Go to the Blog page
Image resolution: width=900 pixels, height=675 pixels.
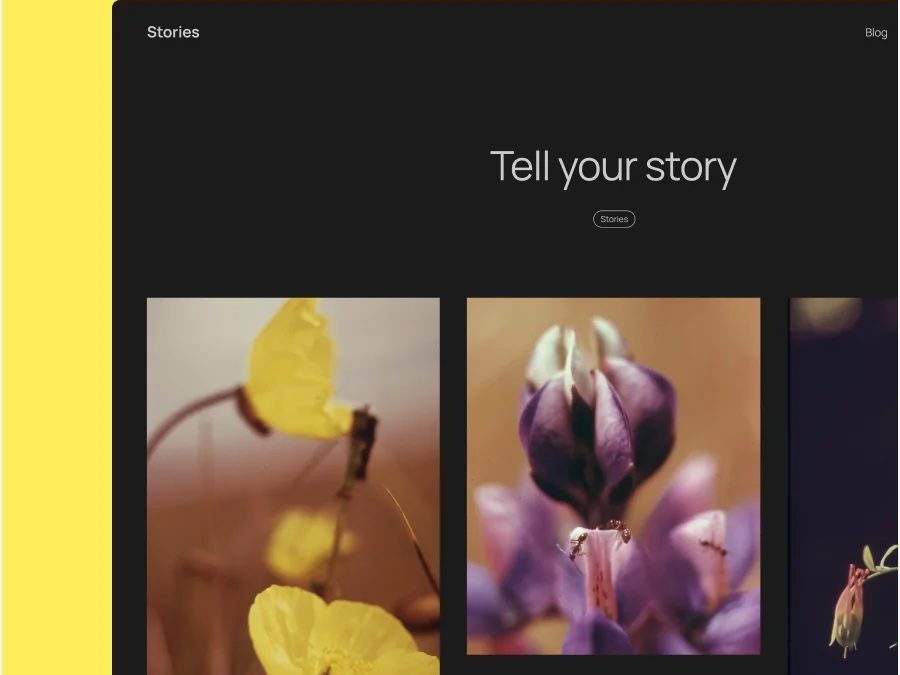pos(876,33)
